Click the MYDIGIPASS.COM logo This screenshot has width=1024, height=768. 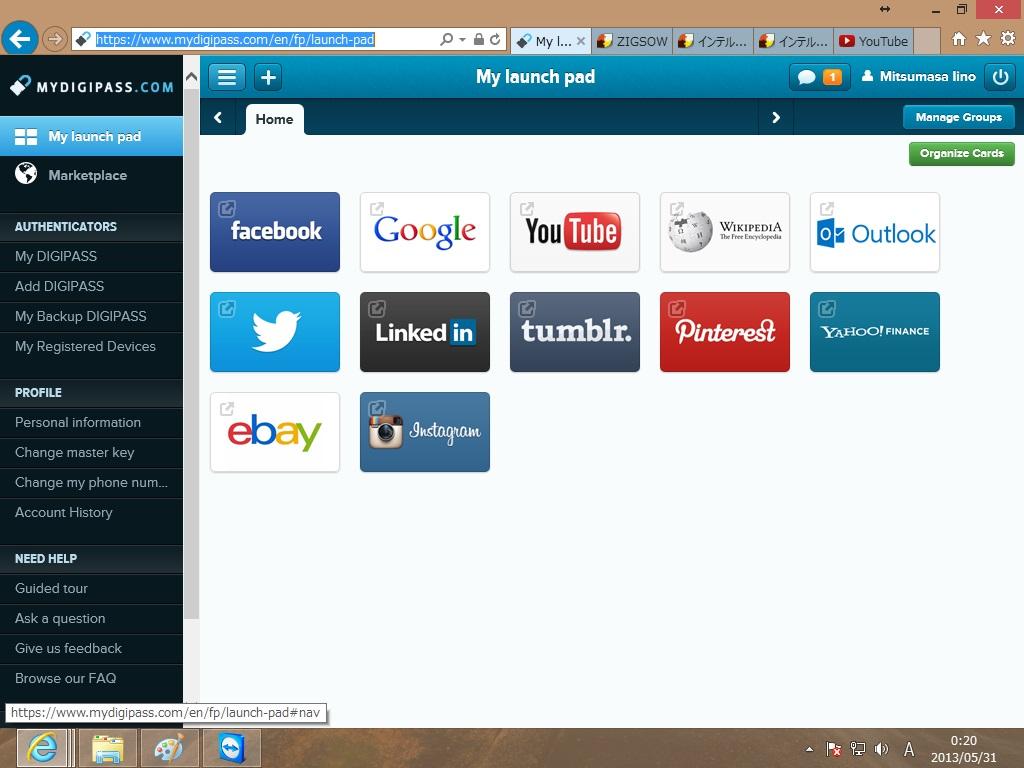coord(92,86)
